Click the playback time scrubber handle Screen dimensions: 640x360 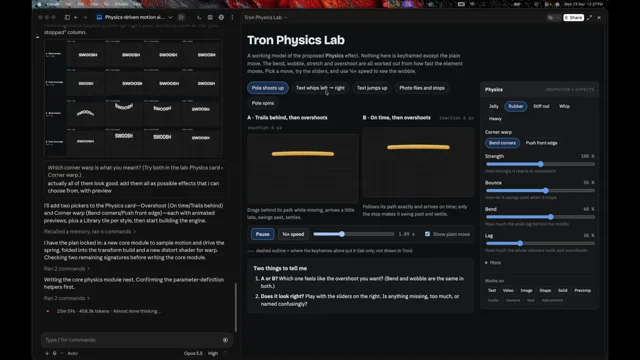pyautogui.click(x=342, y=234)
